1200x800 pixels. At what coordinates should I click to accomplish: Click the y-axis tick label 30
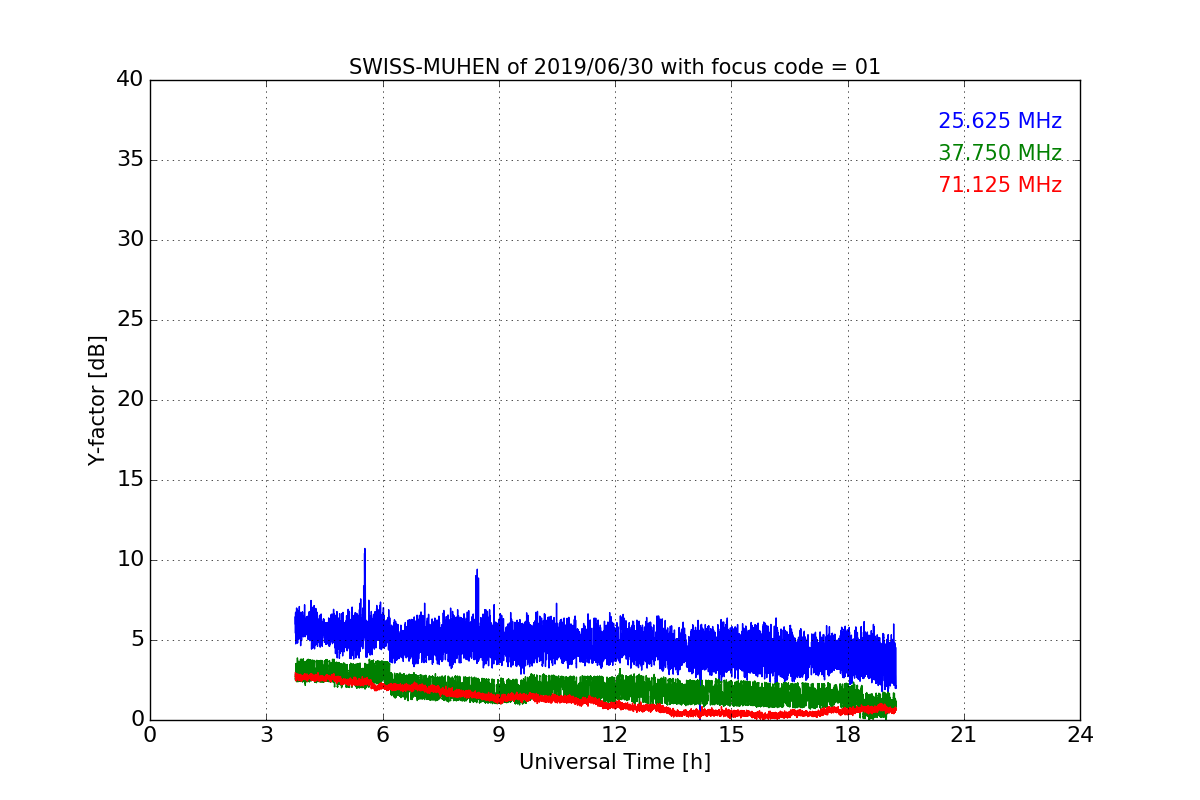tap(130, 240)
